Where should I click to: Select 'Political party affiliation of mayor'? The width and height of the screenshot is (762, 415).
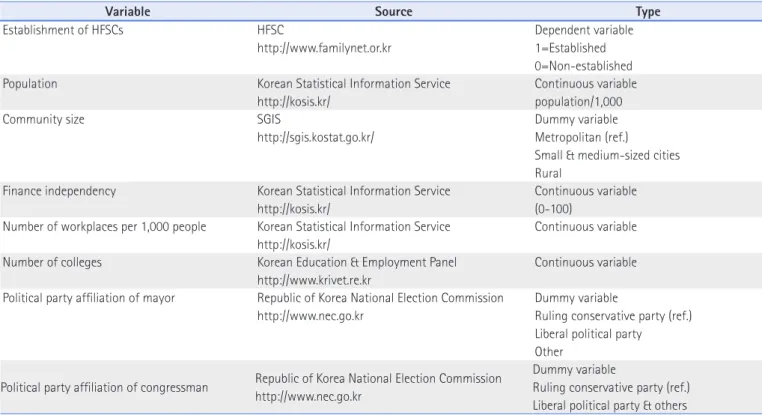click(88, 298)
